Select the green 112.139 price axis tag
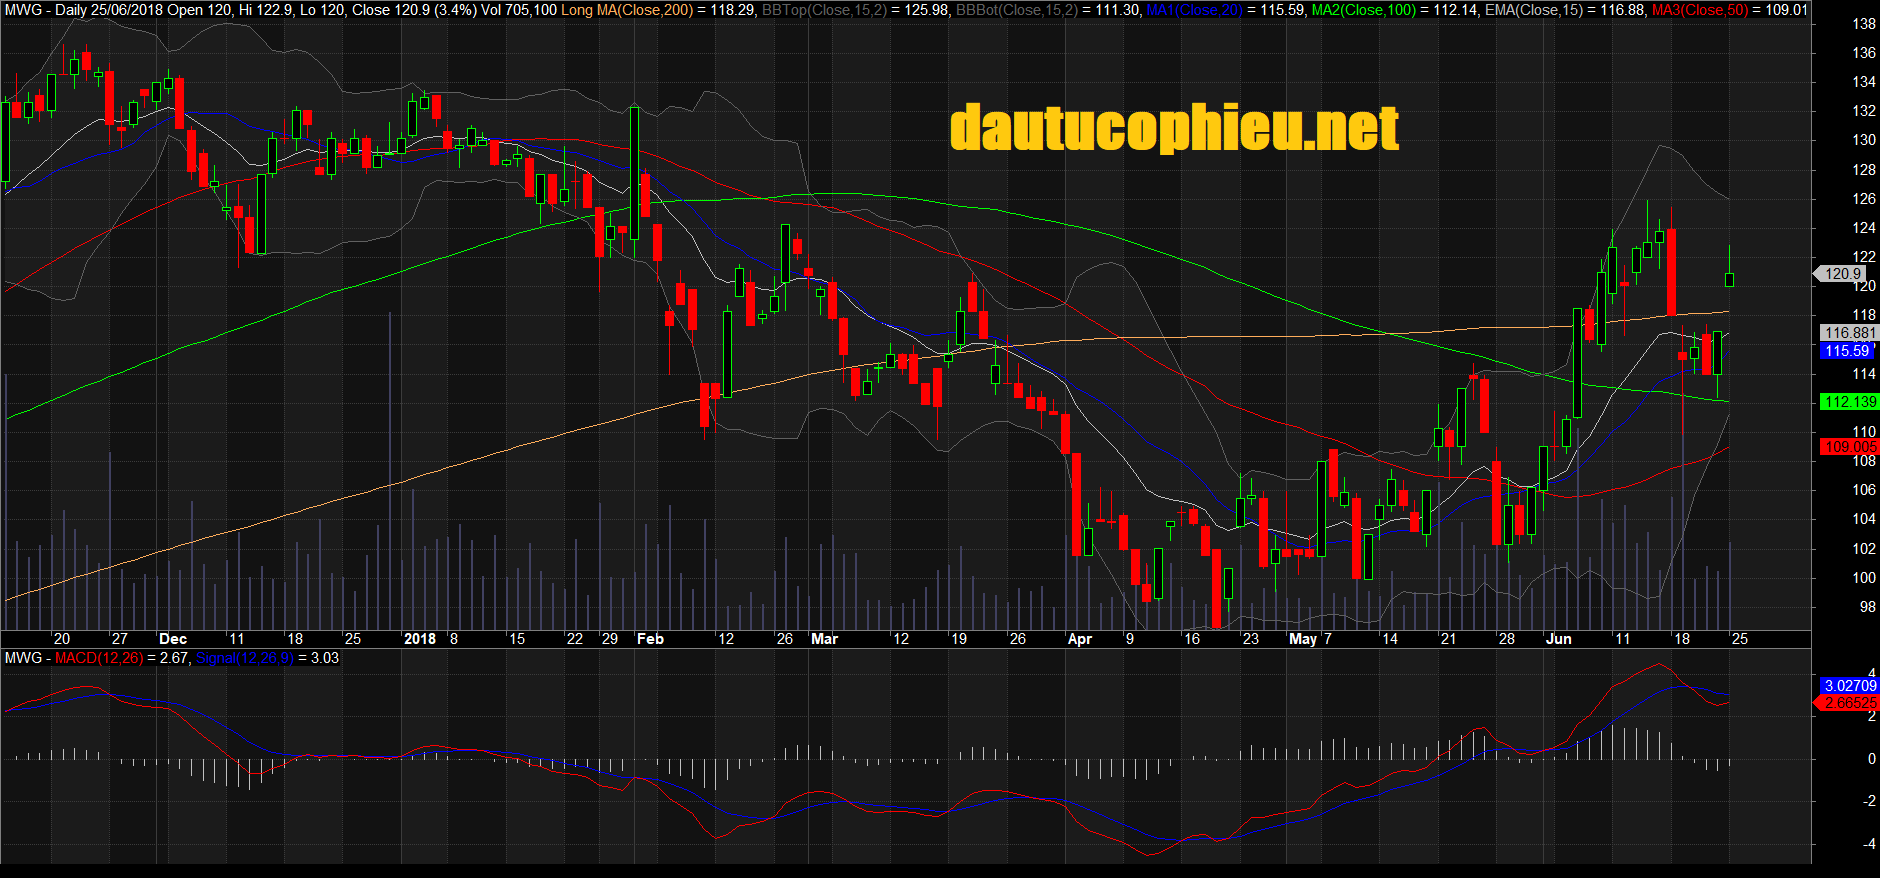Screen dimensions: 1880x878 1849,402
